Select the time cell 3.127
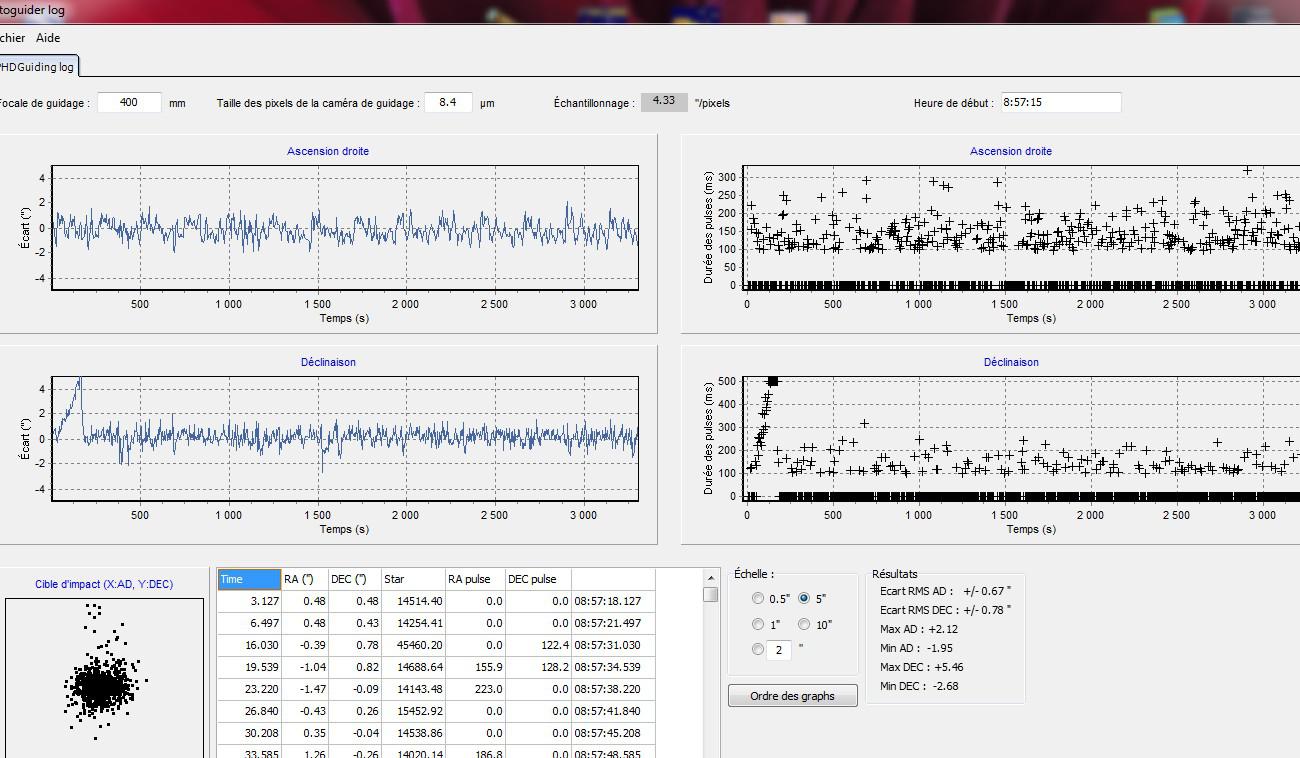Viewport: 1300px width, 758px height. point(249,601)
